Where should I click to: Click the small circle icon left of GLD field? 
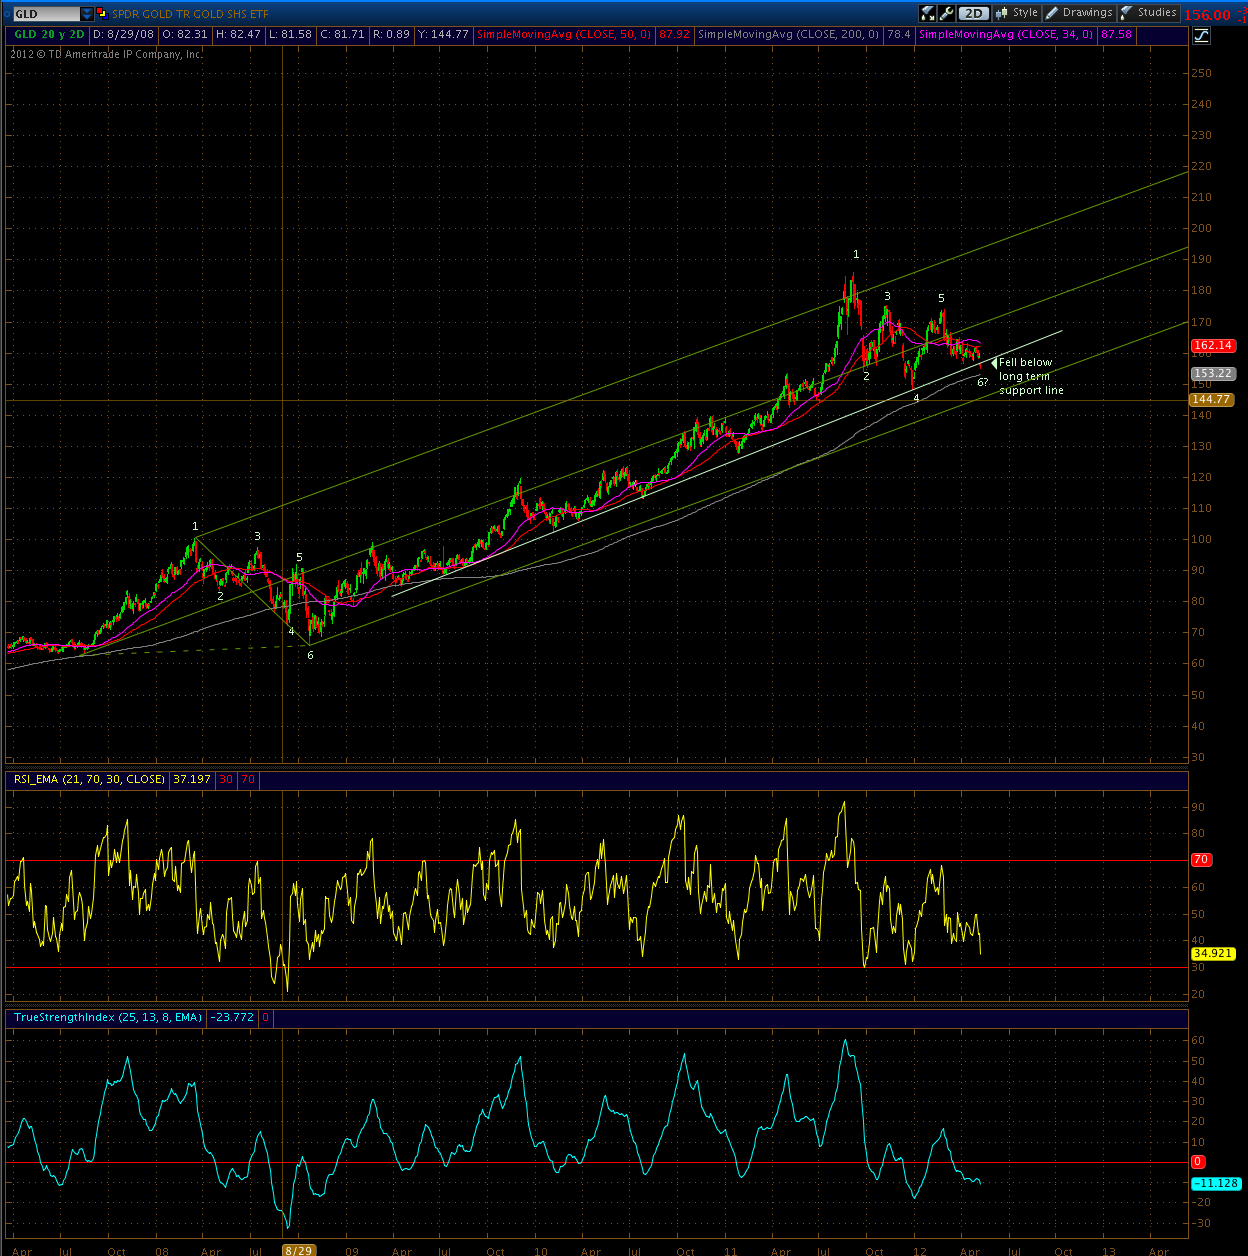[x=7, y=14]
